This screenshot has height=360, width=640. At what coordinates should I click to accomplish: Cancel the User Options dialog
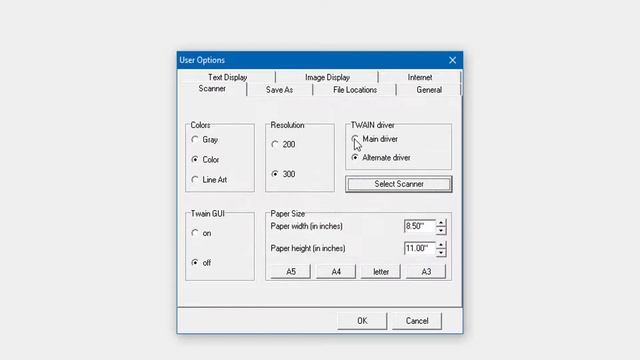[417, 321]
